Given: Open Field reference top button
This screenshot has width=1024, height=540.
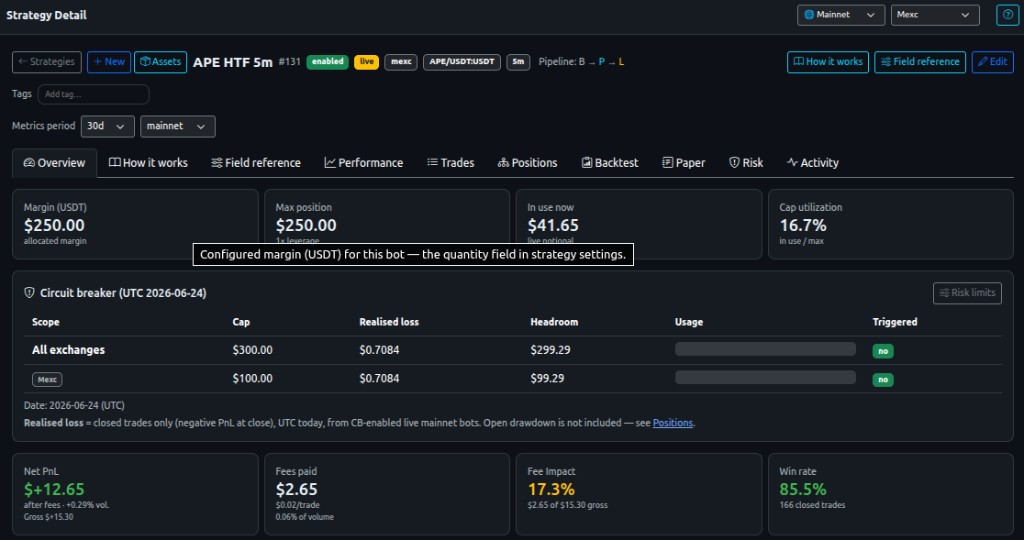Looking at the screenshot, I should pos(920,62).
